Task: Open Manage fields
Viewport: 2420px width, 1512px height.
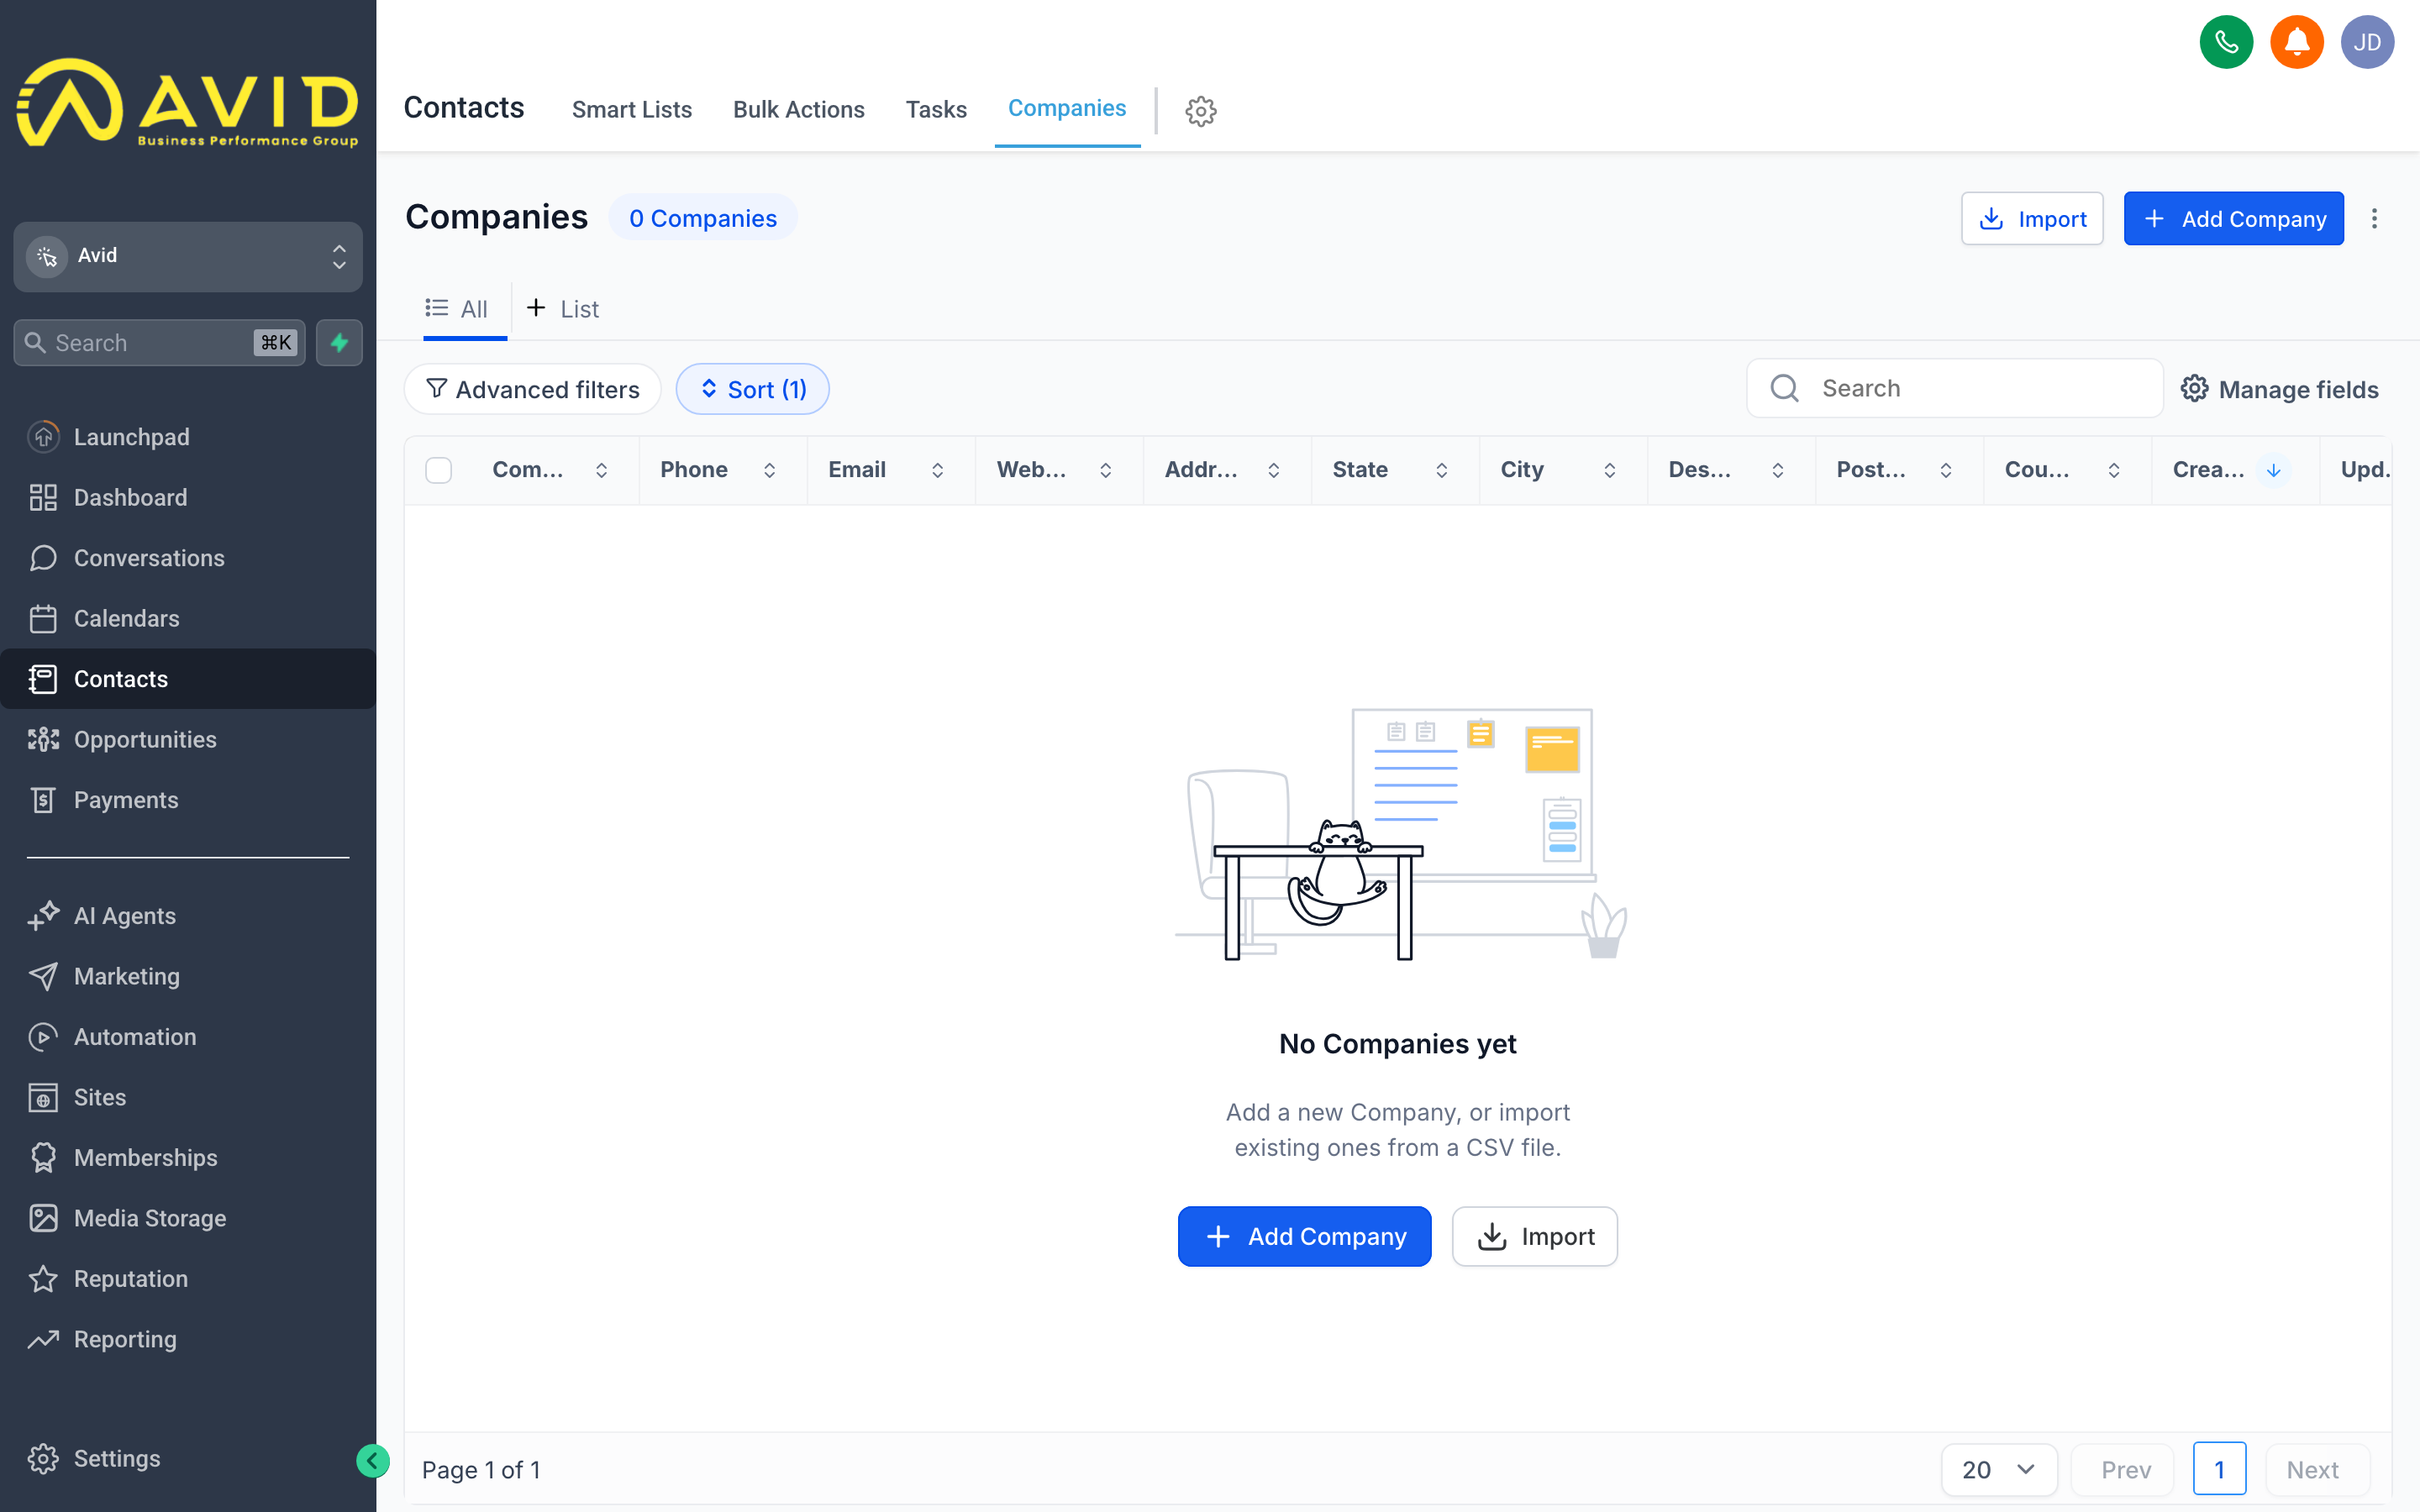Action: 2280,389
